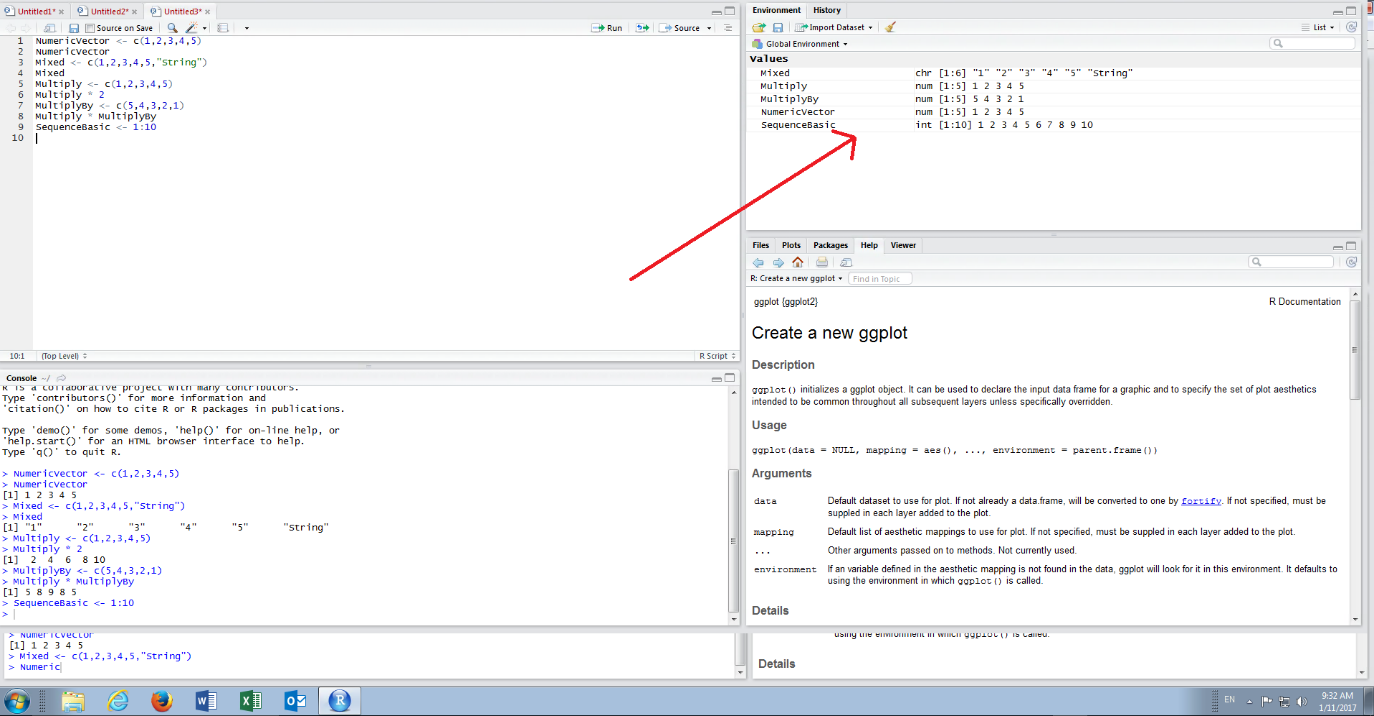Save the current script with disk icon
The height and width of the screenshot is (716, 1374).
pyautogui.click(x=74, y=28)
